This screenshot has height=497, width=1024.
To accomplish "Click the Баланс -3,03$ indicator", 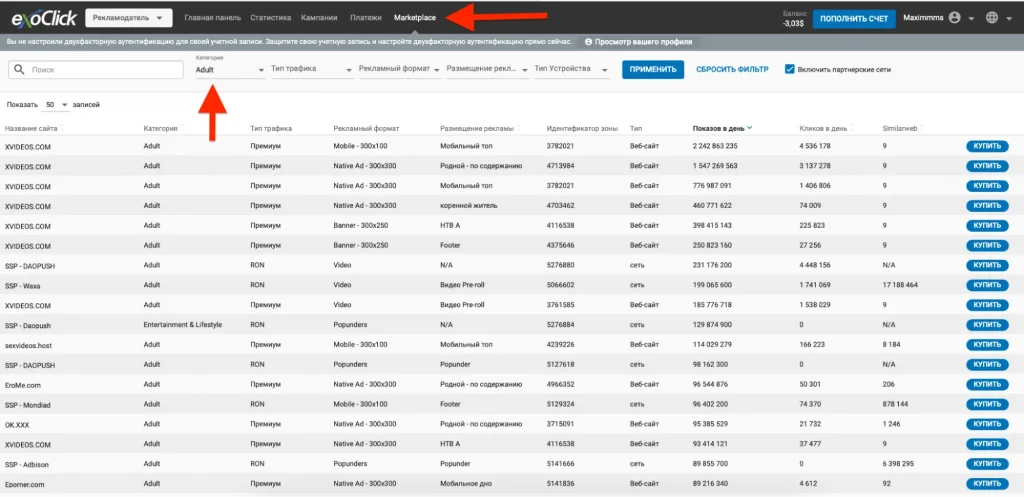I will [793, 18].
